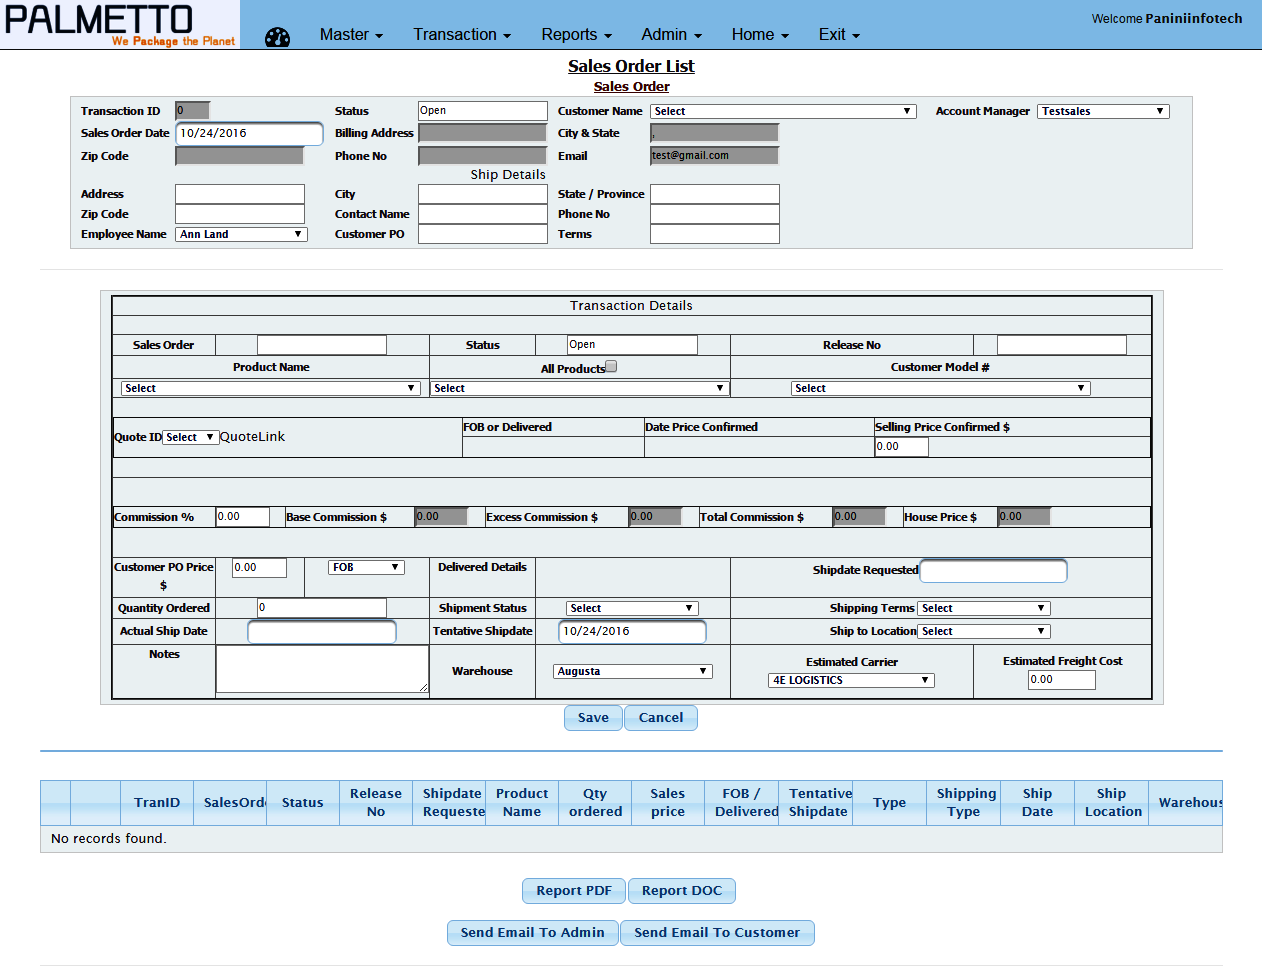Click the Customer PO input field
Screen dimensions: 1262x974
click(x=483, y=234)
